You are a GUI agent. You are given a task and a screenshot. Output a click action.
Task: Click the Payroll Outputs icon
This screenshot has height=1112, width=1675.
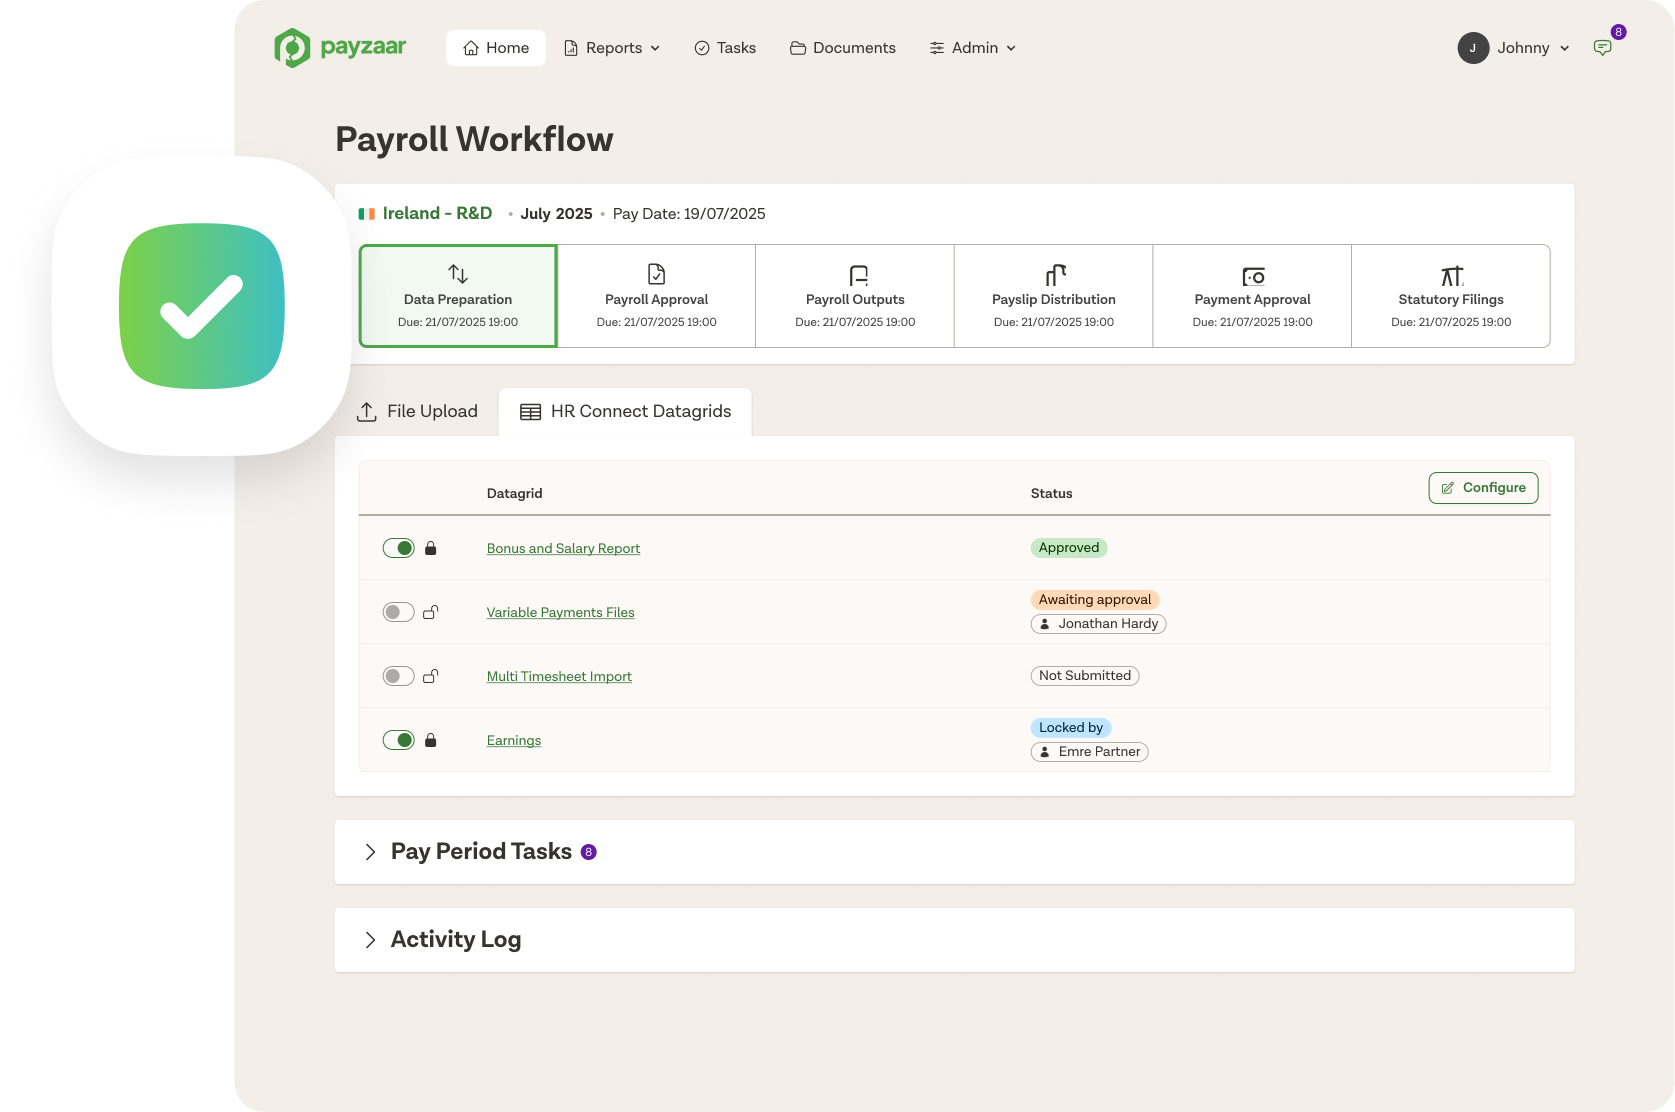(858, 275)
